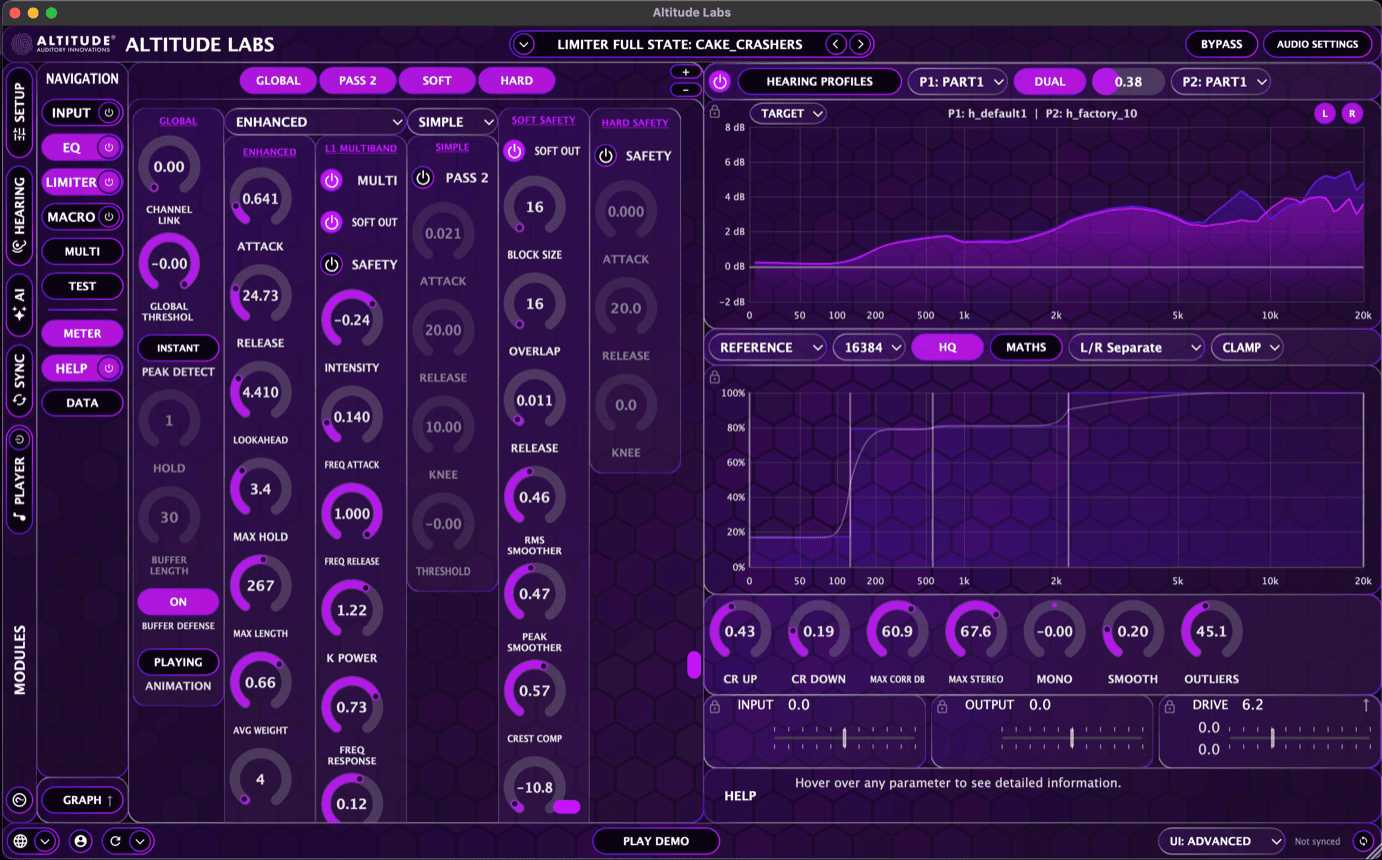Click the PLAY DEMO button

pos(656,841)
